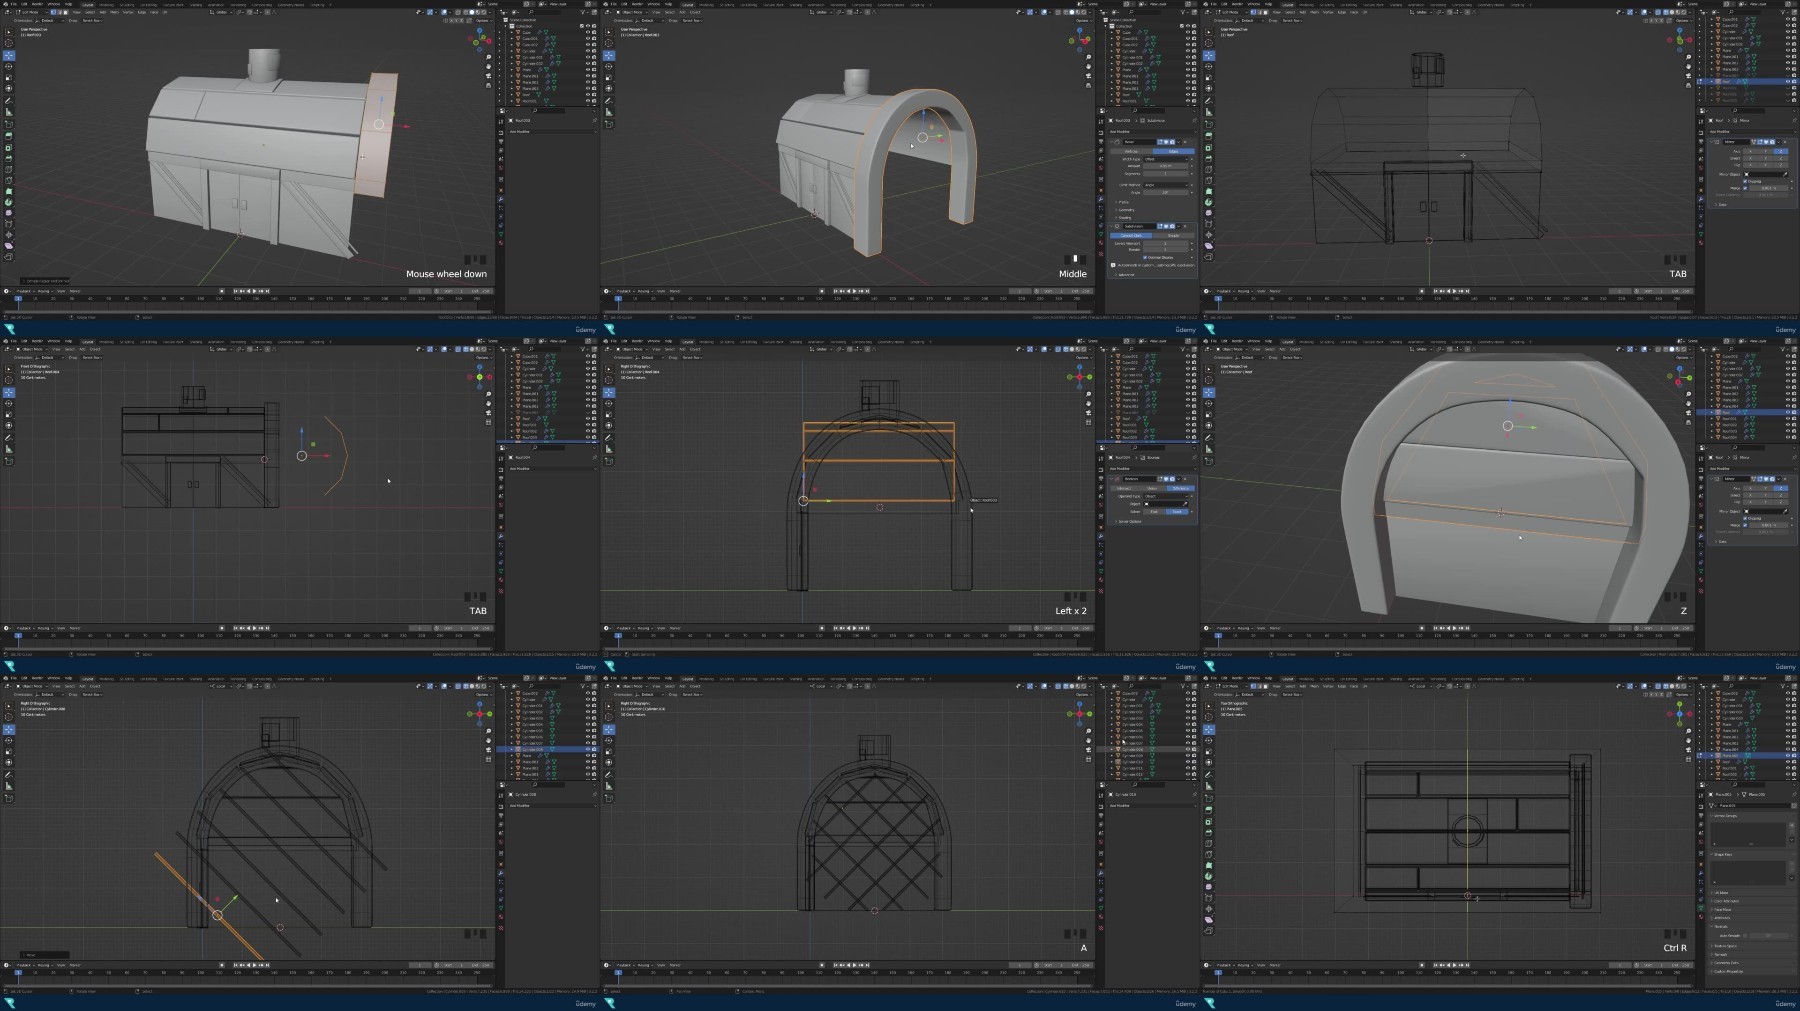Viewport: 1800px width, 1011px height.
Task: Click Merge distance slider in 'Z' frame
Action: (x=1768, y=525)
